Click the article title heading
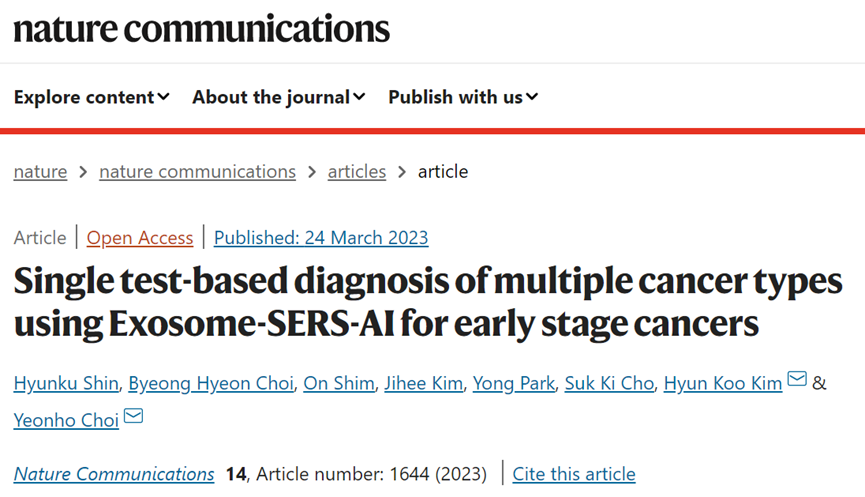The height and width of the screenshot is (497, 865). coord(428,302)
